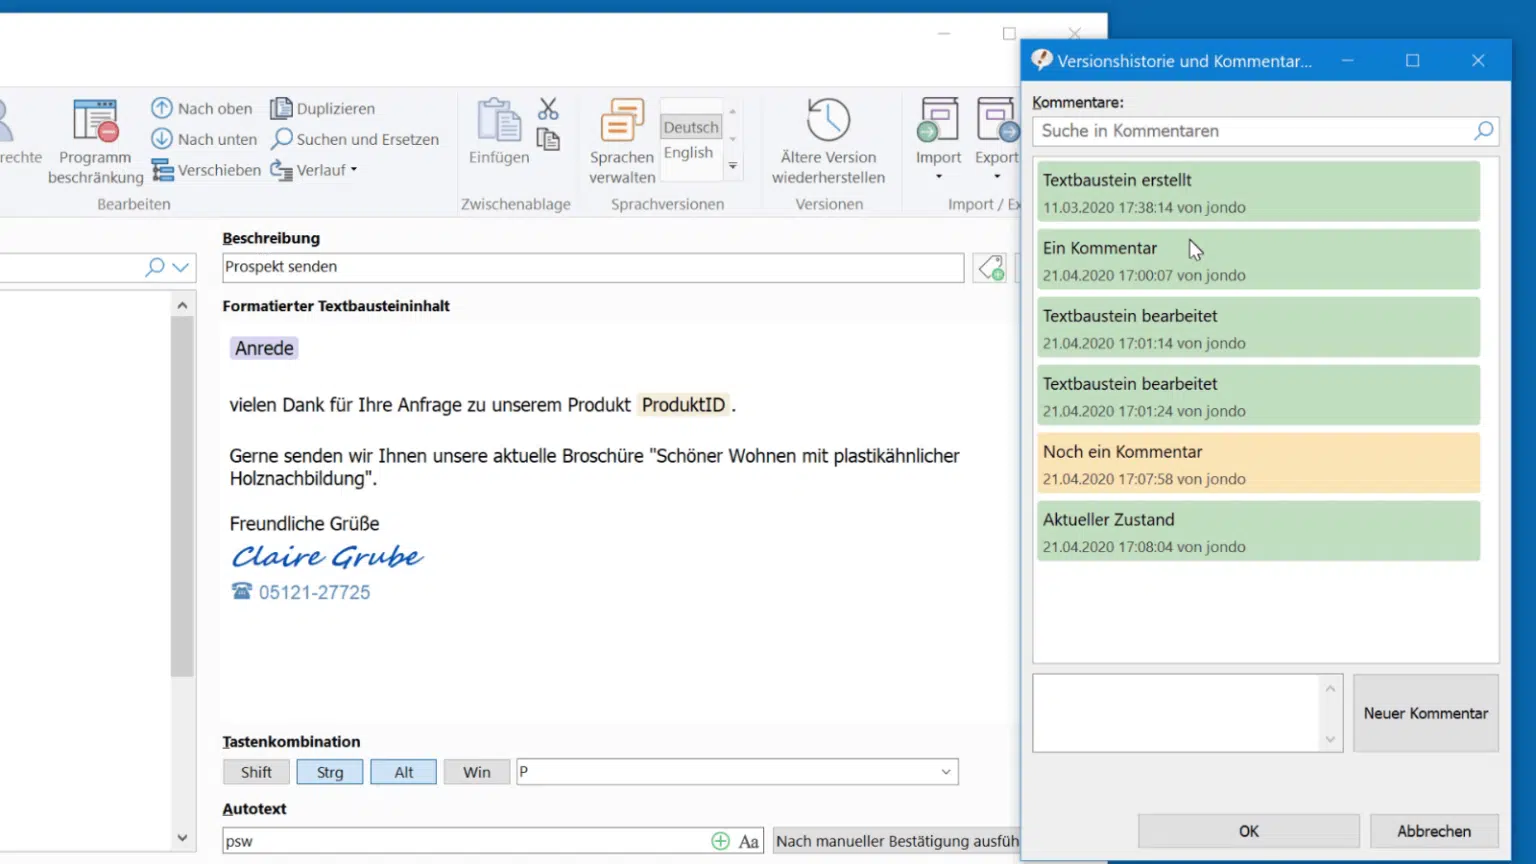Click the tag icon beside the description

click(x=990, y=268)
